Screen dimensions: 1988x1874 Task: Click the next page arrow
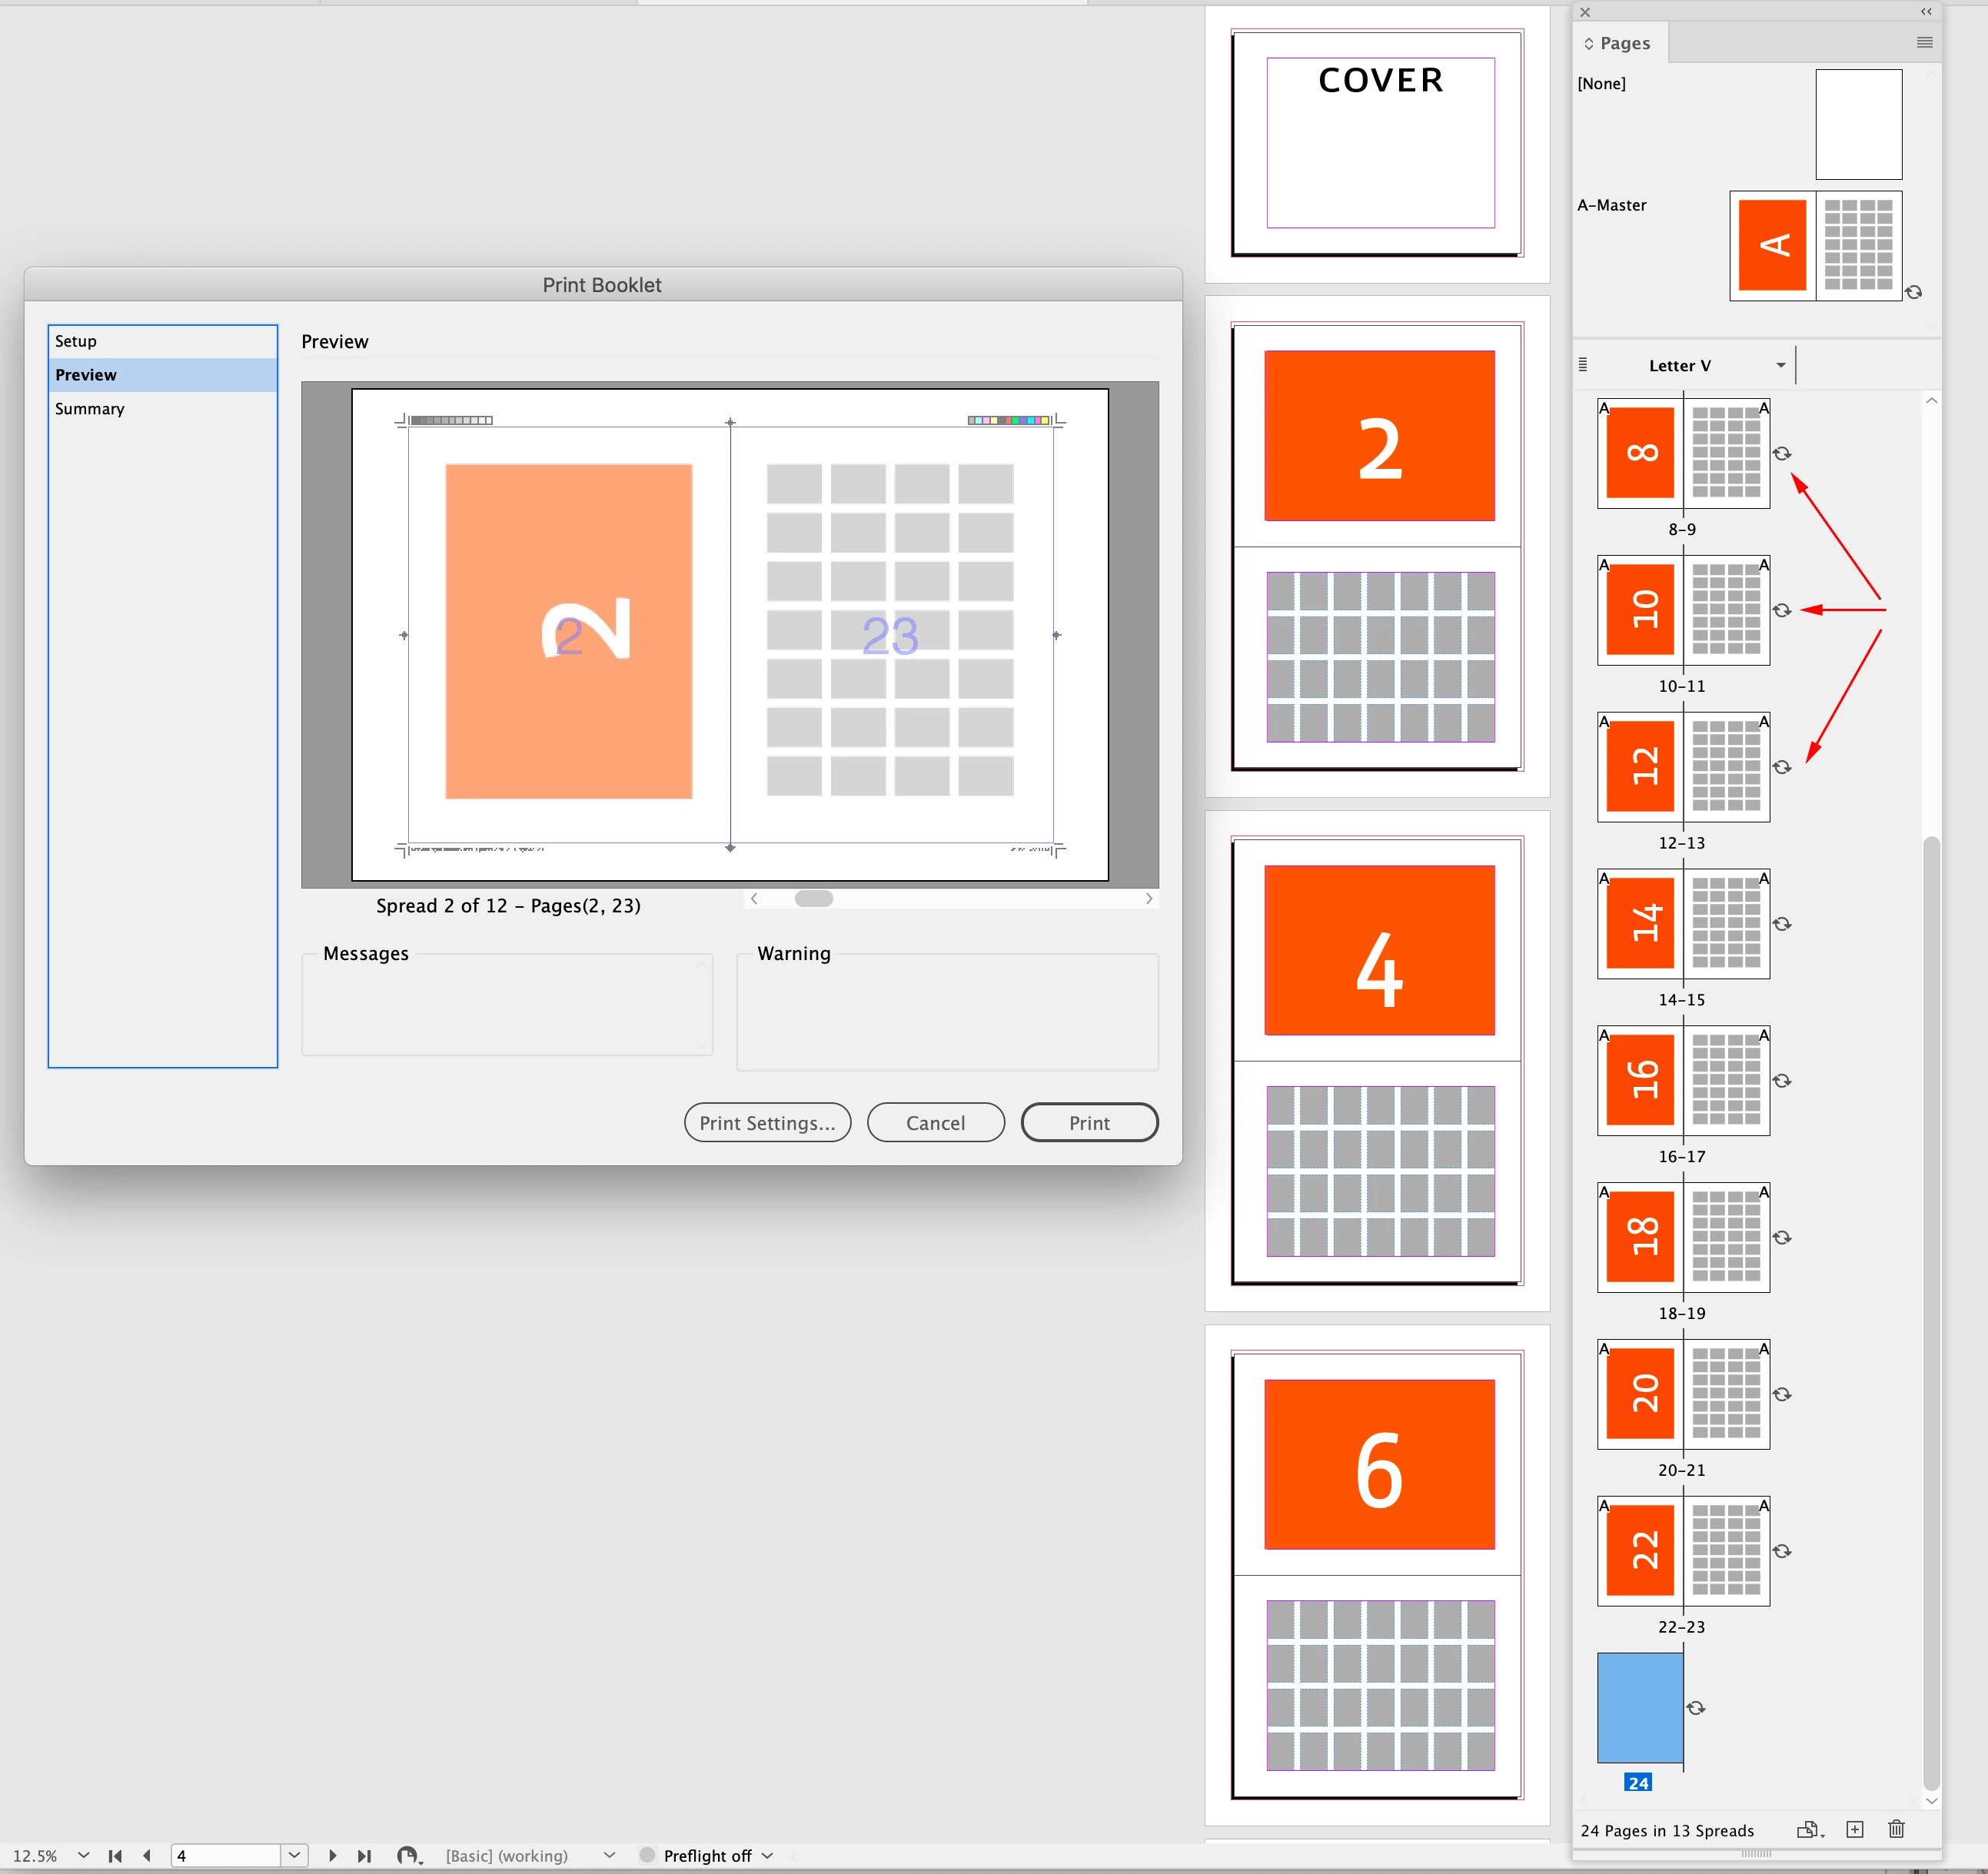(333, 1855)
